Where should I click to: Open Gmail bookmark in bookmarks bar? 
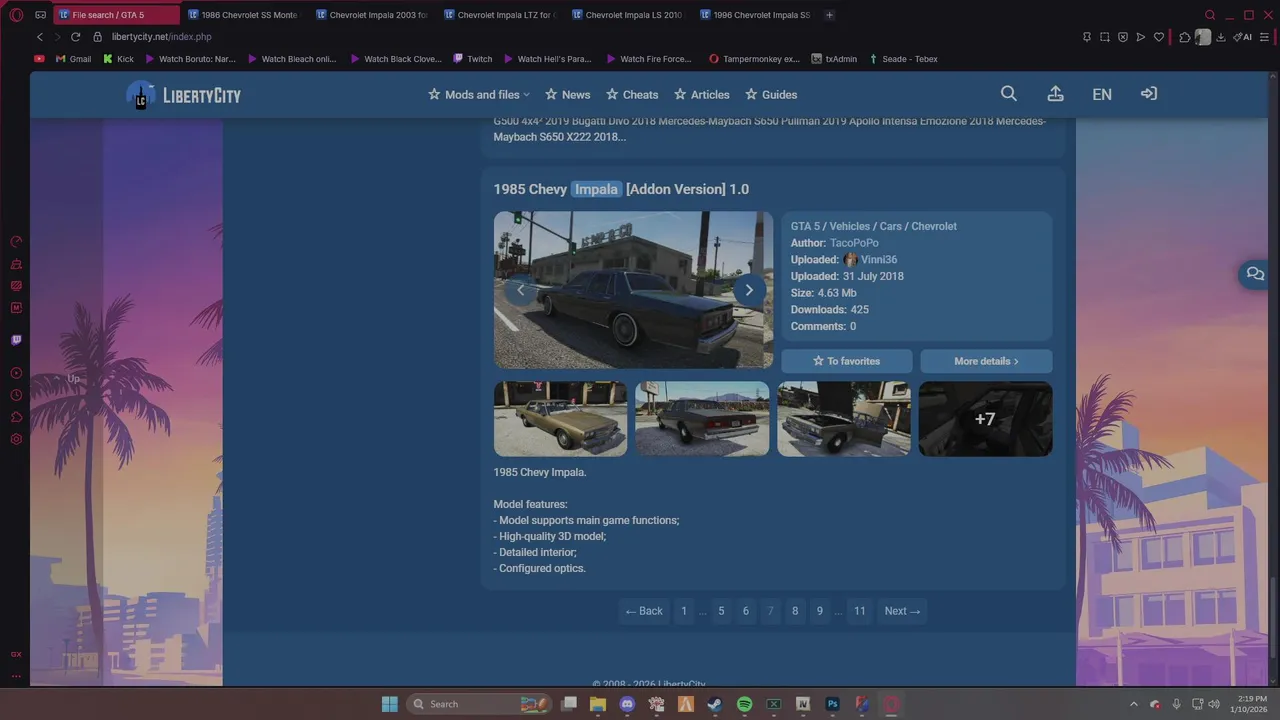click(73, 59)
